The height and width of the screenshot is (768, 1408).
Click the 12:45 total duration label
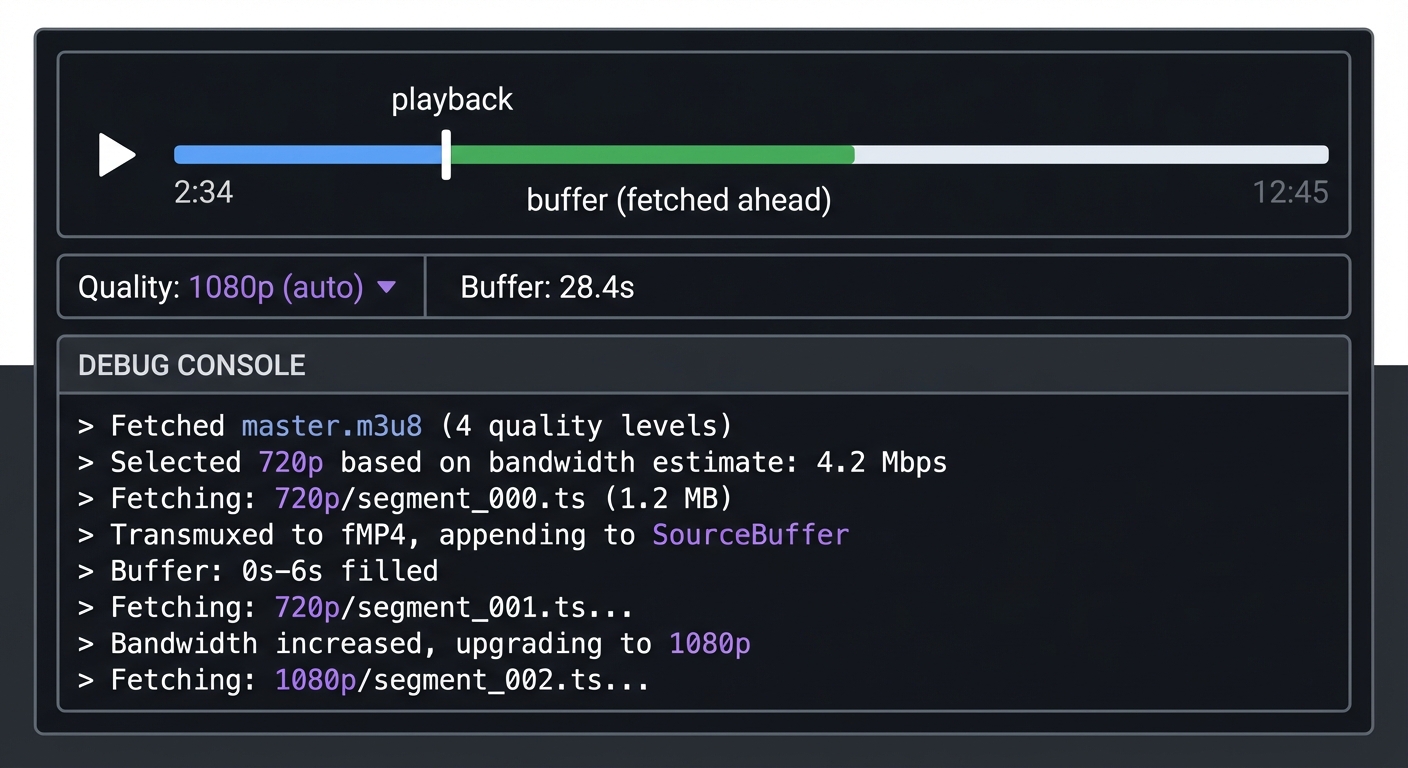(1291, 192)
